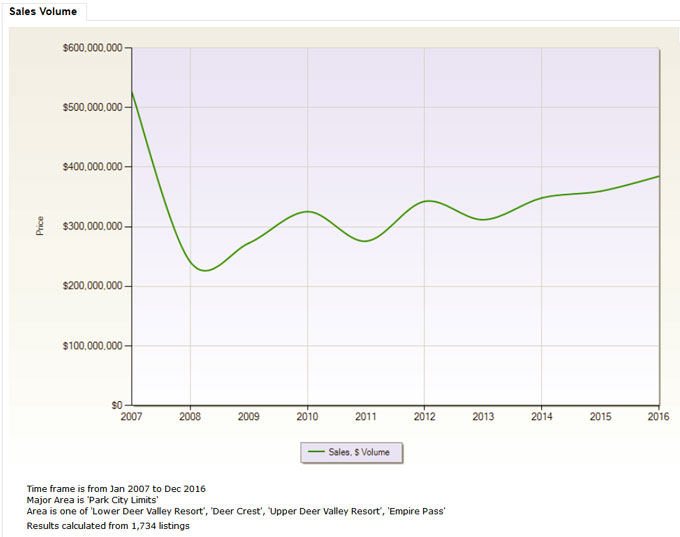This screenshot has width=680, height=537.
Task: Click the 2012 year label
Action: tap(425, 417)
